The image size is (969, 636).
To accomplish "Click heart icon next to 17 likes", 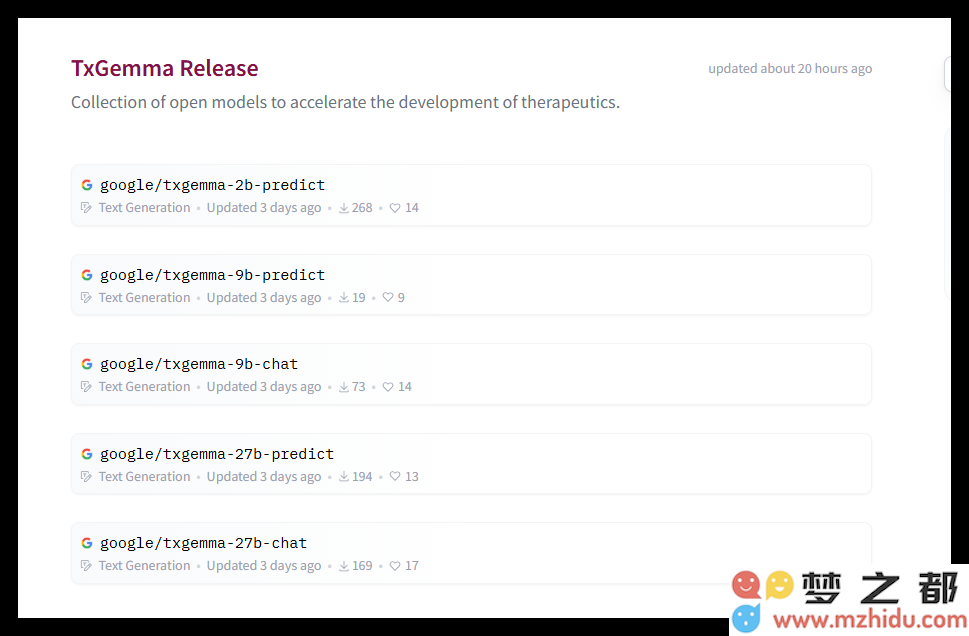I will [395, 566].
